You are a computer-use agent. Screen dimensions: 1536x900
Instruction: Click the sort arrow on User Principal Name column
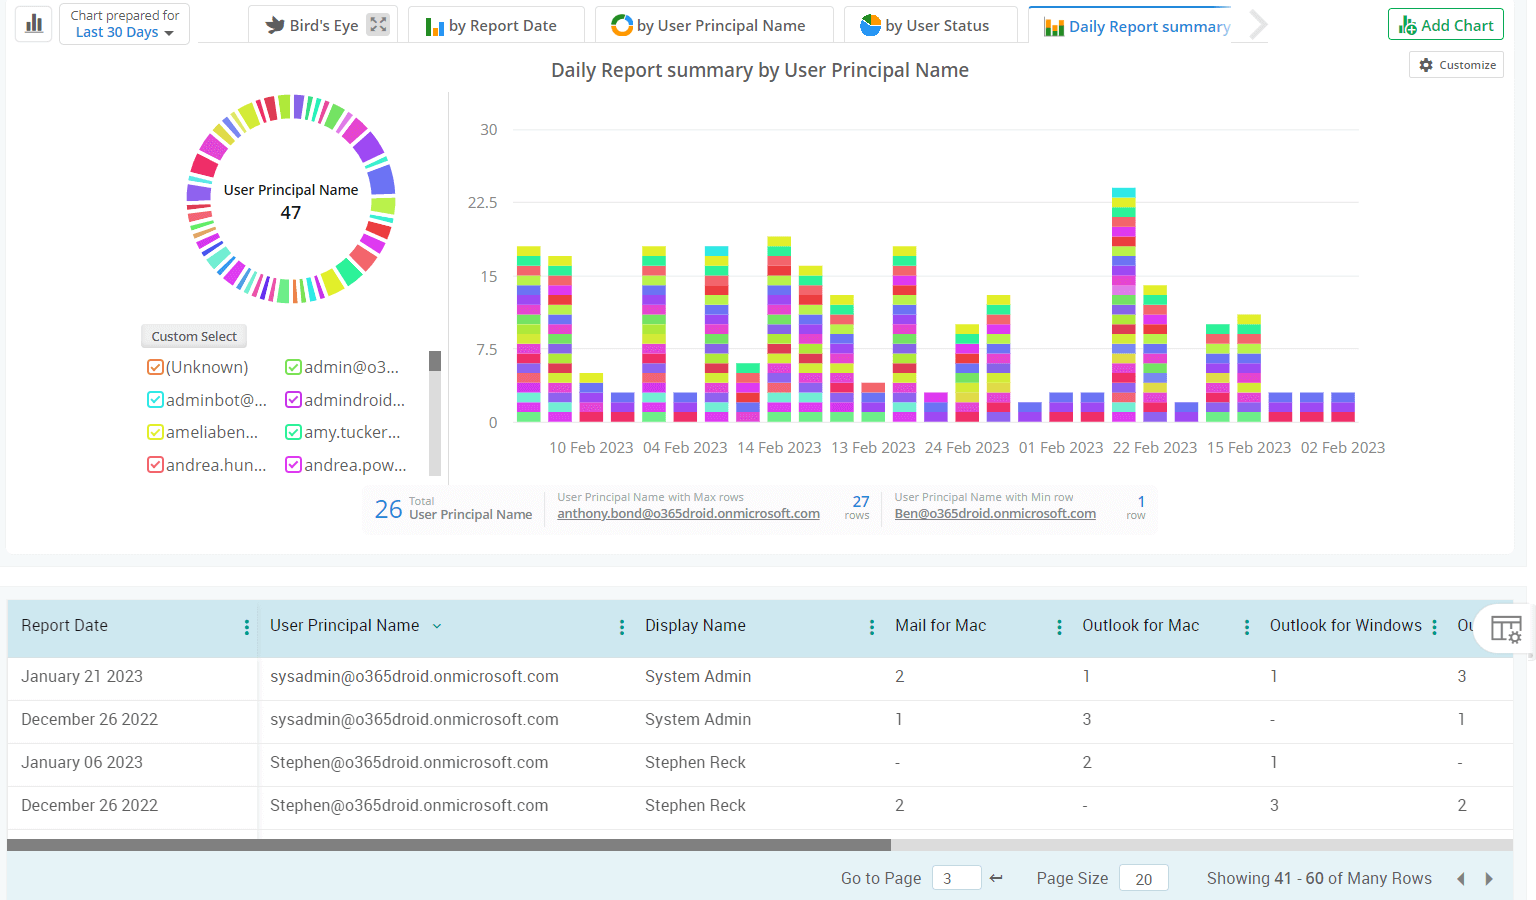pyautogui.click(x=437, y=626)
